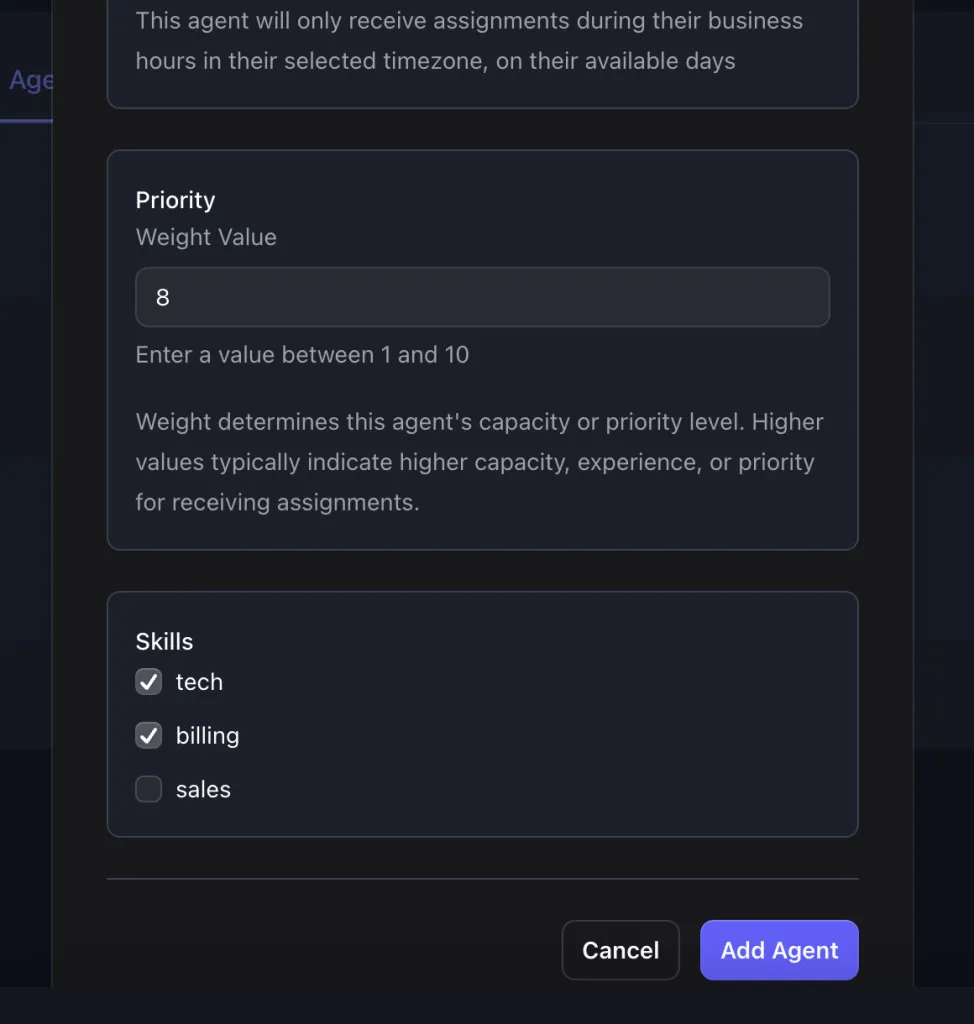Screen dimensions: 974x1024
Task: Click the business hours assignment note
Action: coord(469,41)
